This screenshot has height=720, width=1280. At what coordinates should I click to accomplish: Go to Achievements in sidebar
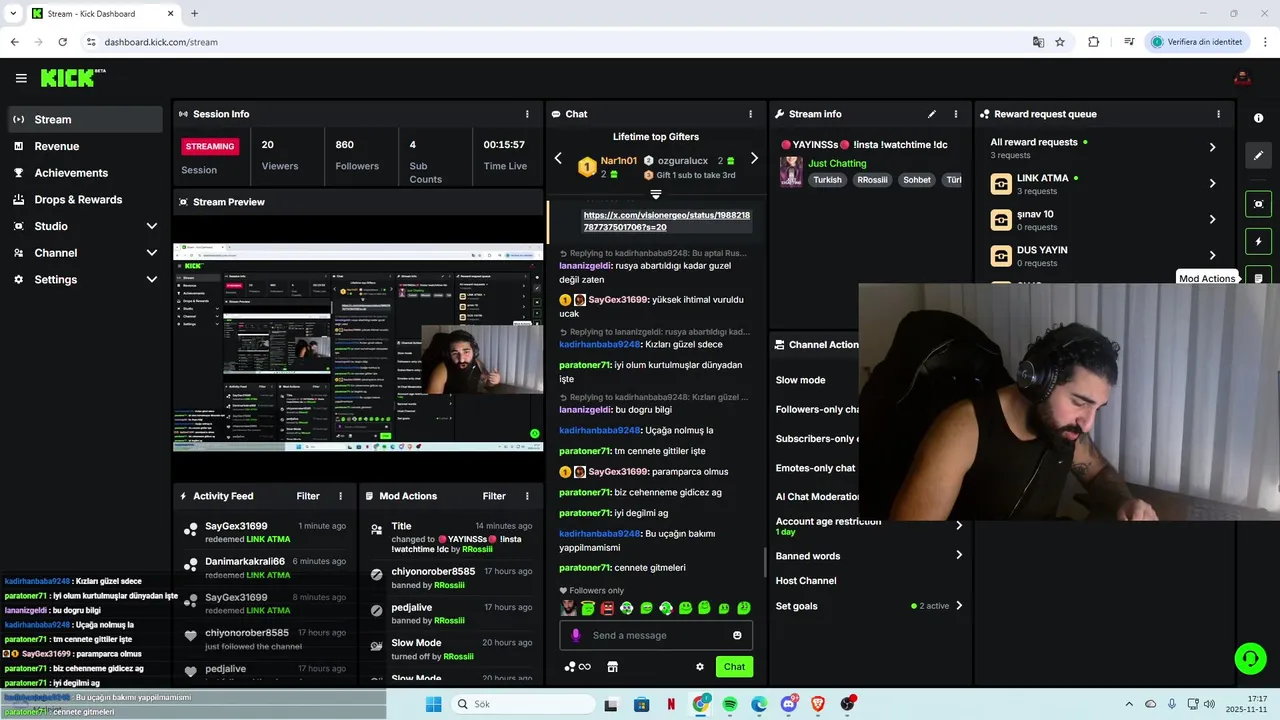coord(84,173)
